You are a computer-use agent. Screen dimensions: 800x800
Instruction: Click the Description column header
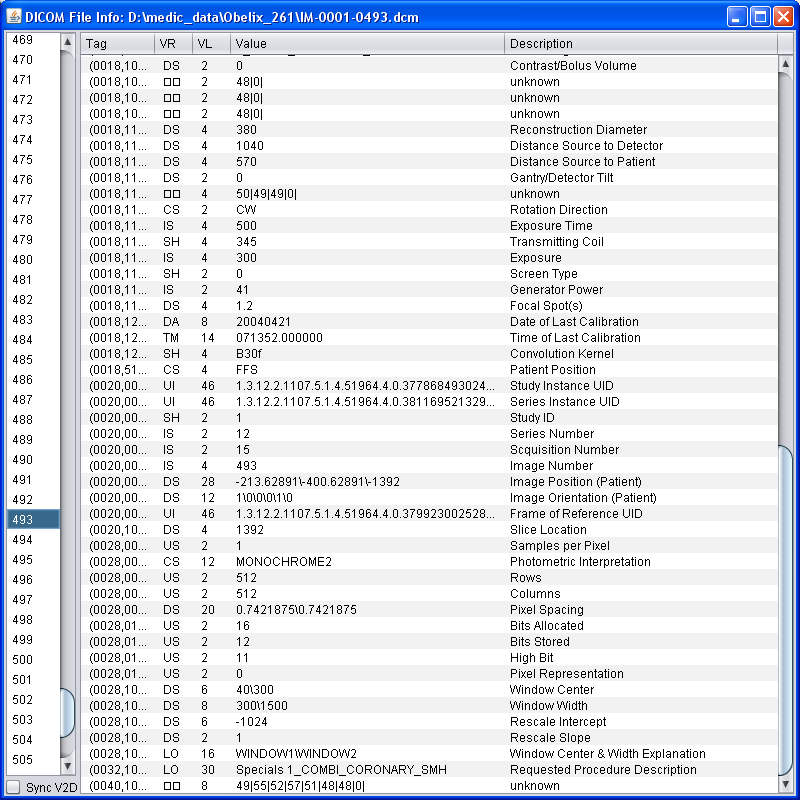640,44
